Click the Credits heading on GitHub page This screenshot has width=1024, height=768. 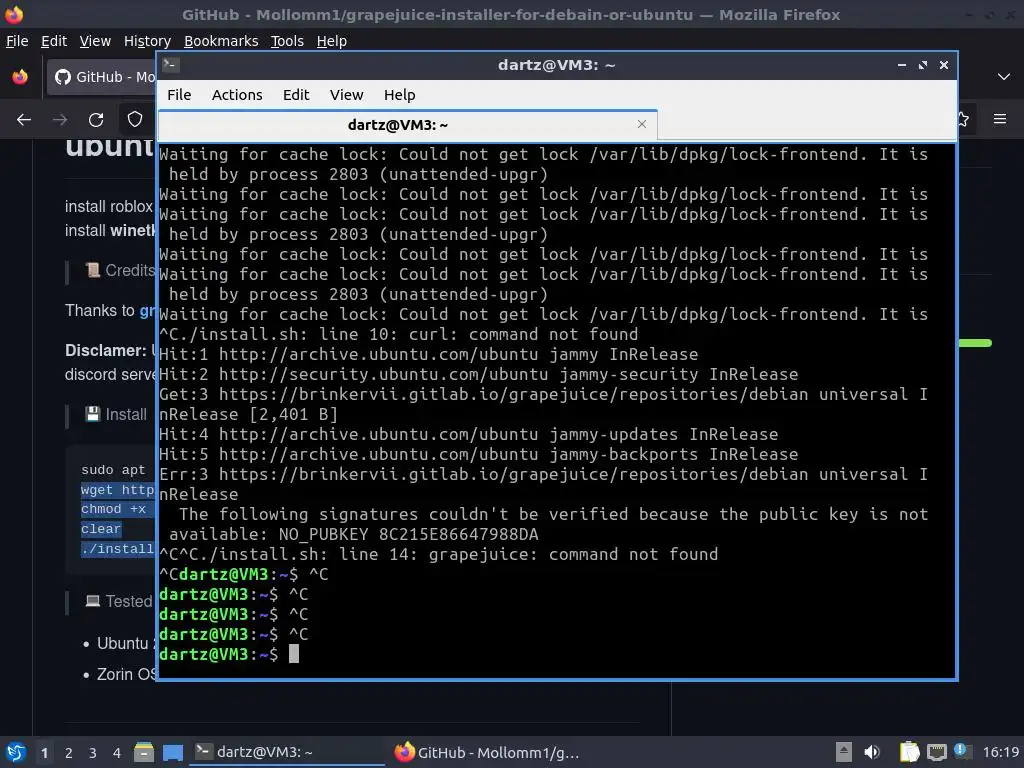pos(130,270)
